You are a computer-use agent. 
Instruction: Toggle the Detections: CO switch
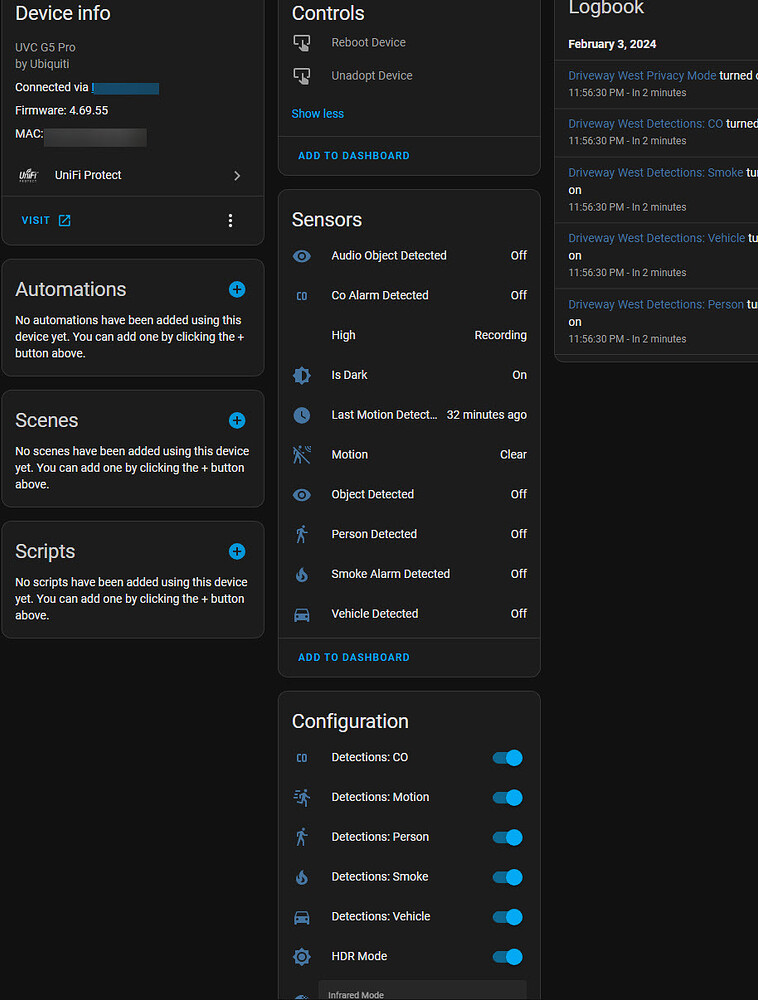coord(507,758)
